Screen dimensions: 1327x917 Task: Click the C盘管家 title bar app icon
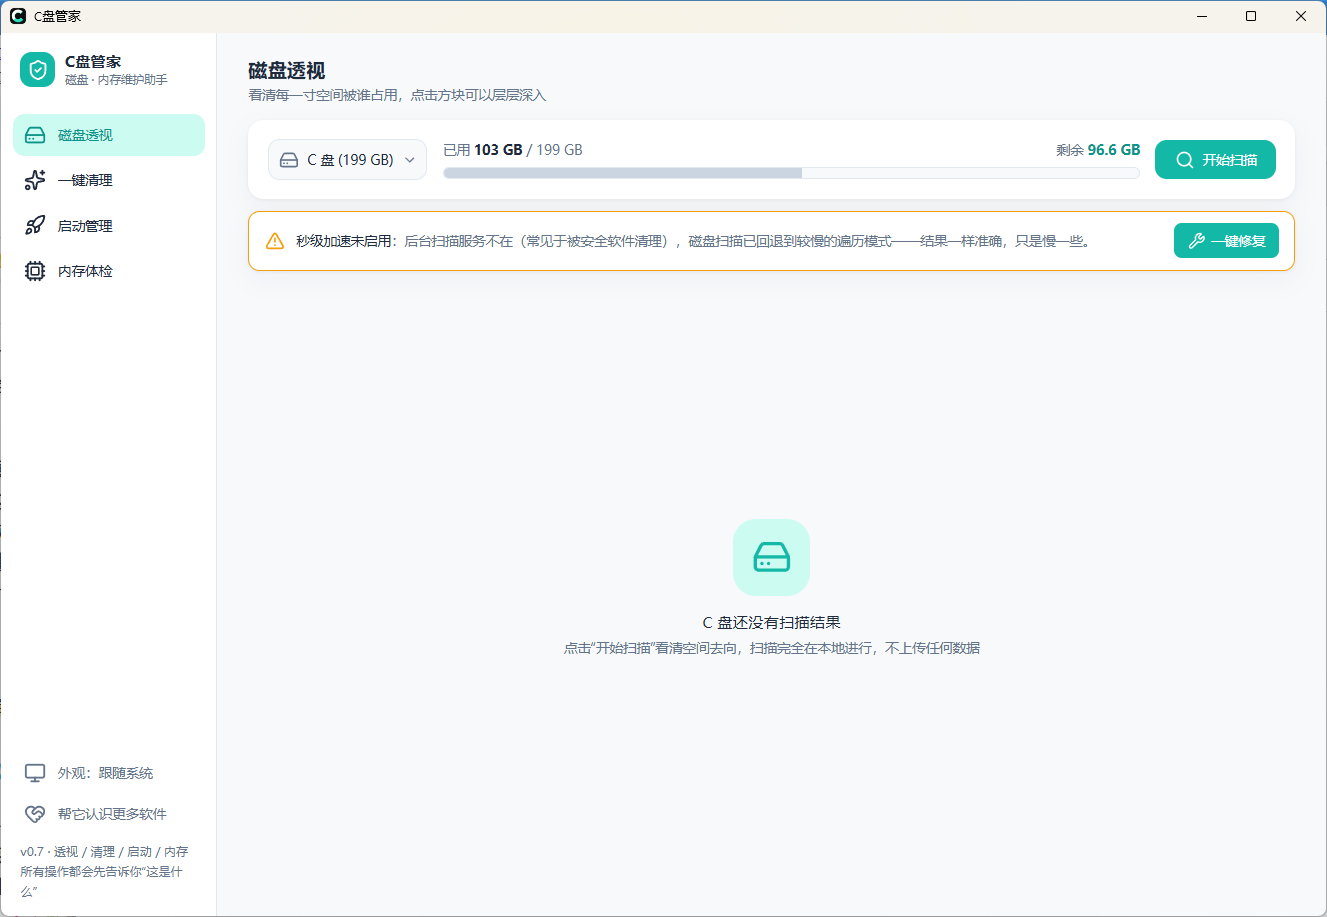point(17,16)
